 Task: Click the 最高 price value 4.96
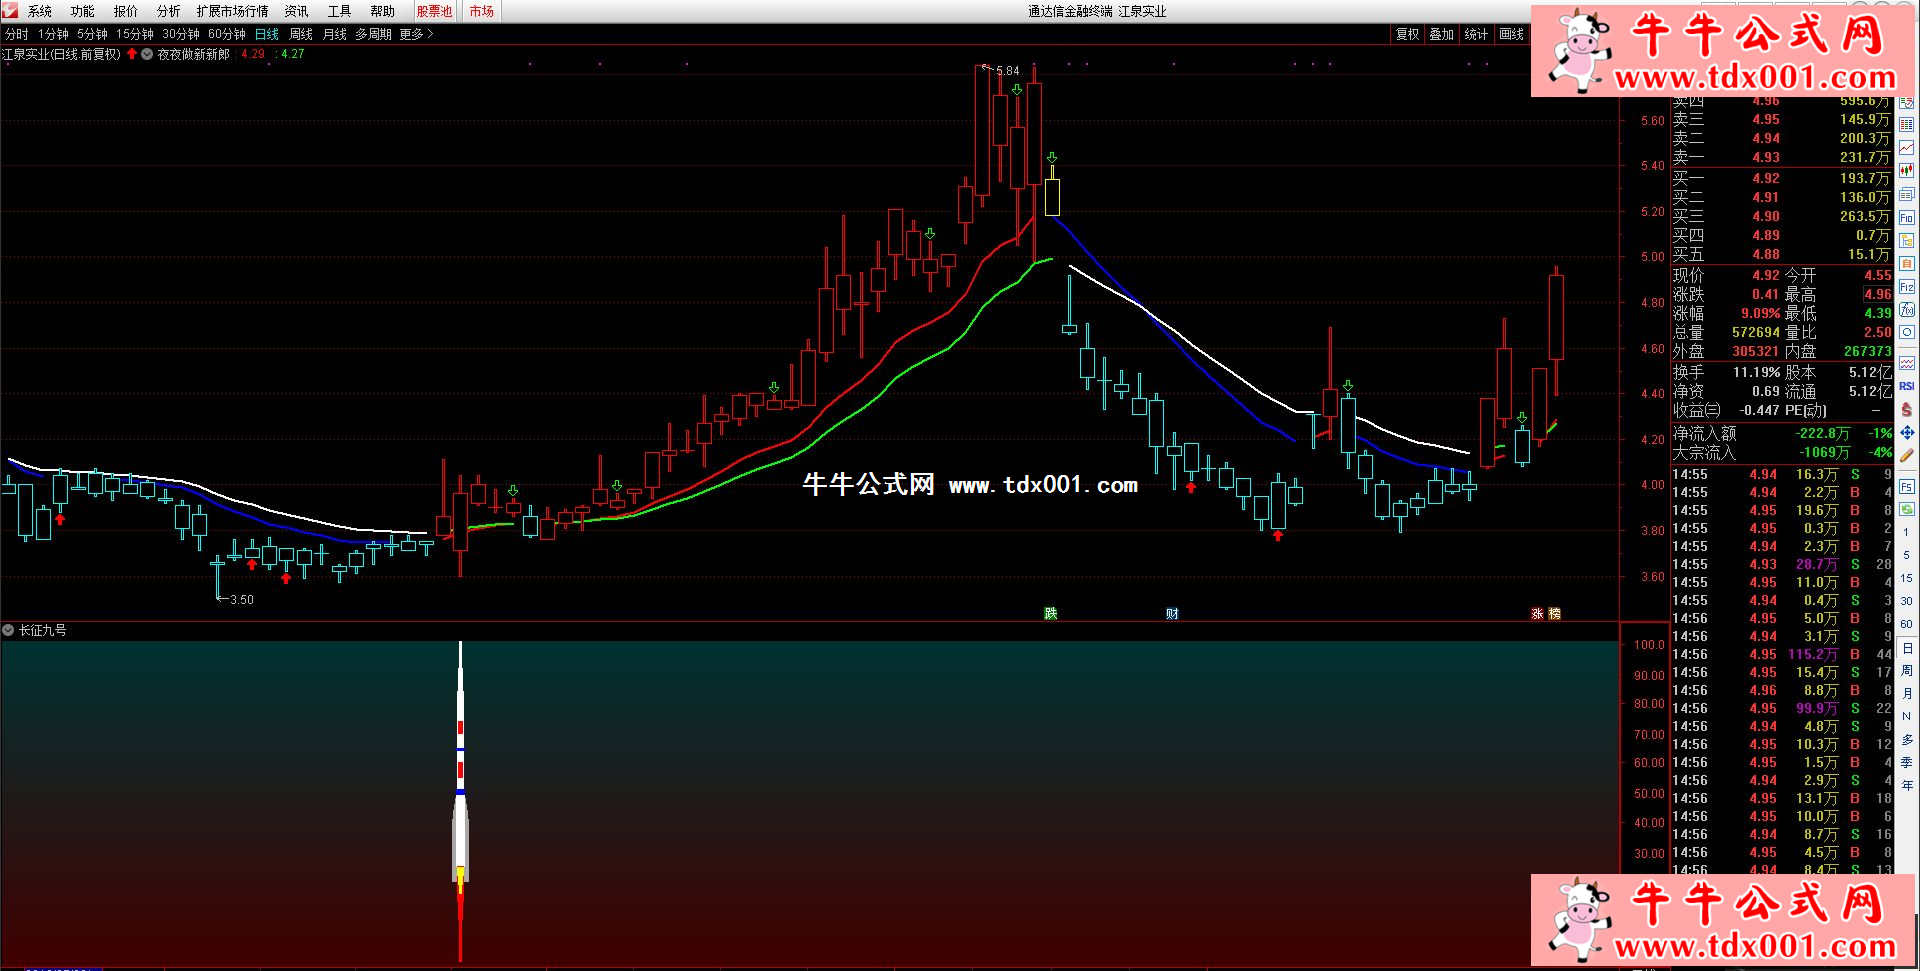tap(1877, 294)
